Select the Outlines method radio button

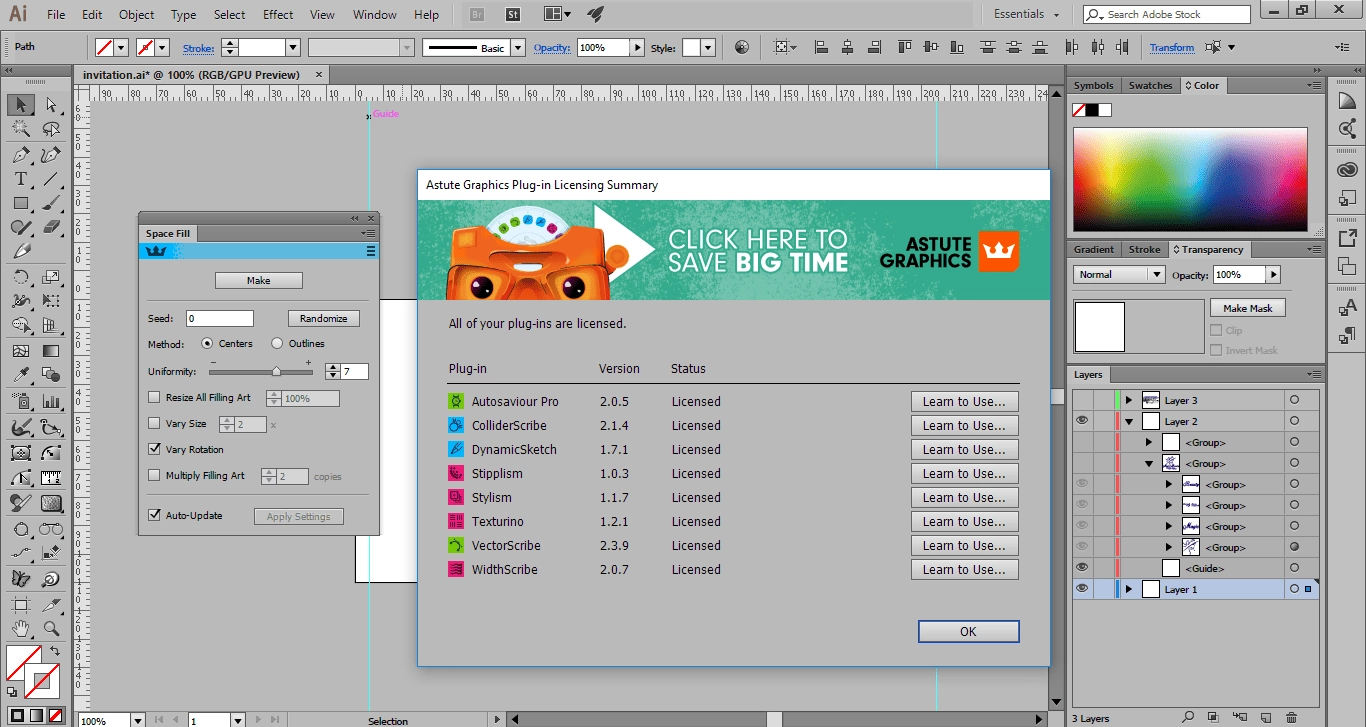[x=277, y=343]
